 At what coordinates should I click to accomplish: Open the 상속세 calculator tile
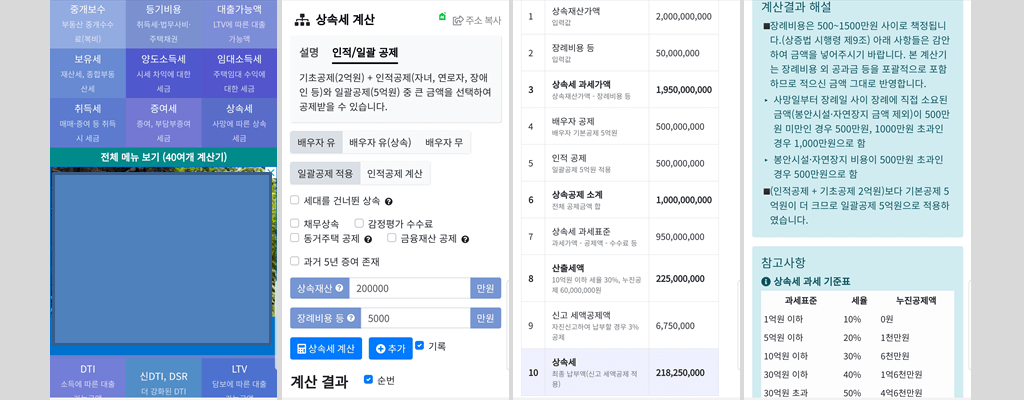click(x=239, y=123)
